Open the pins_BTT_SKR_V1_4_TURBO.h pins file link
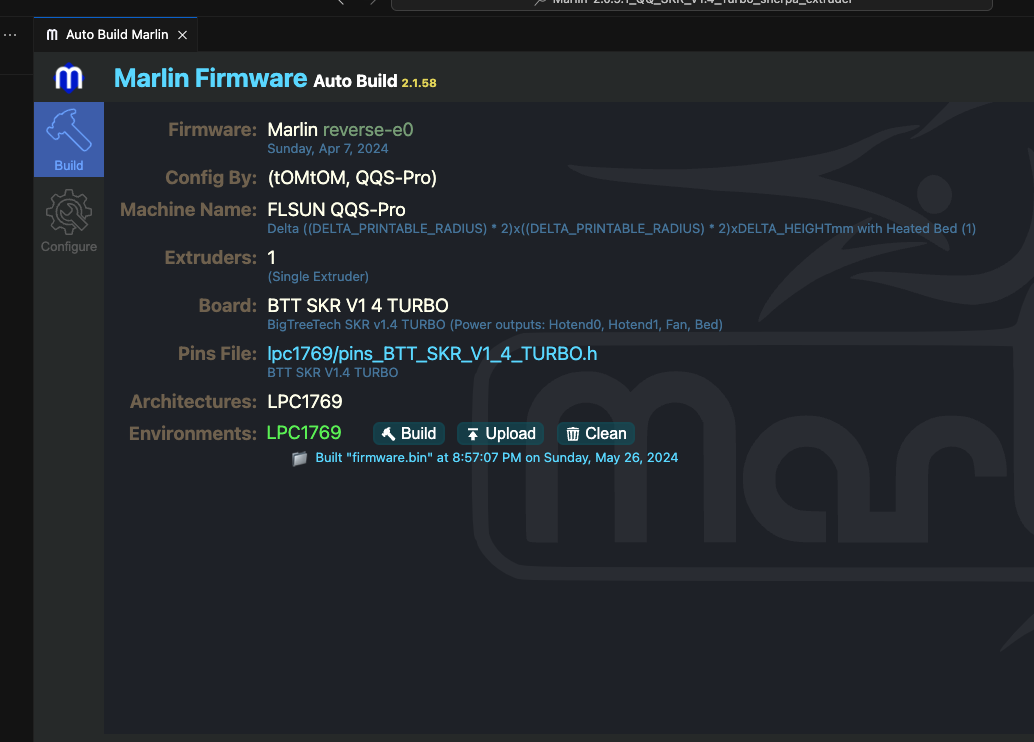 click(432, 354)
